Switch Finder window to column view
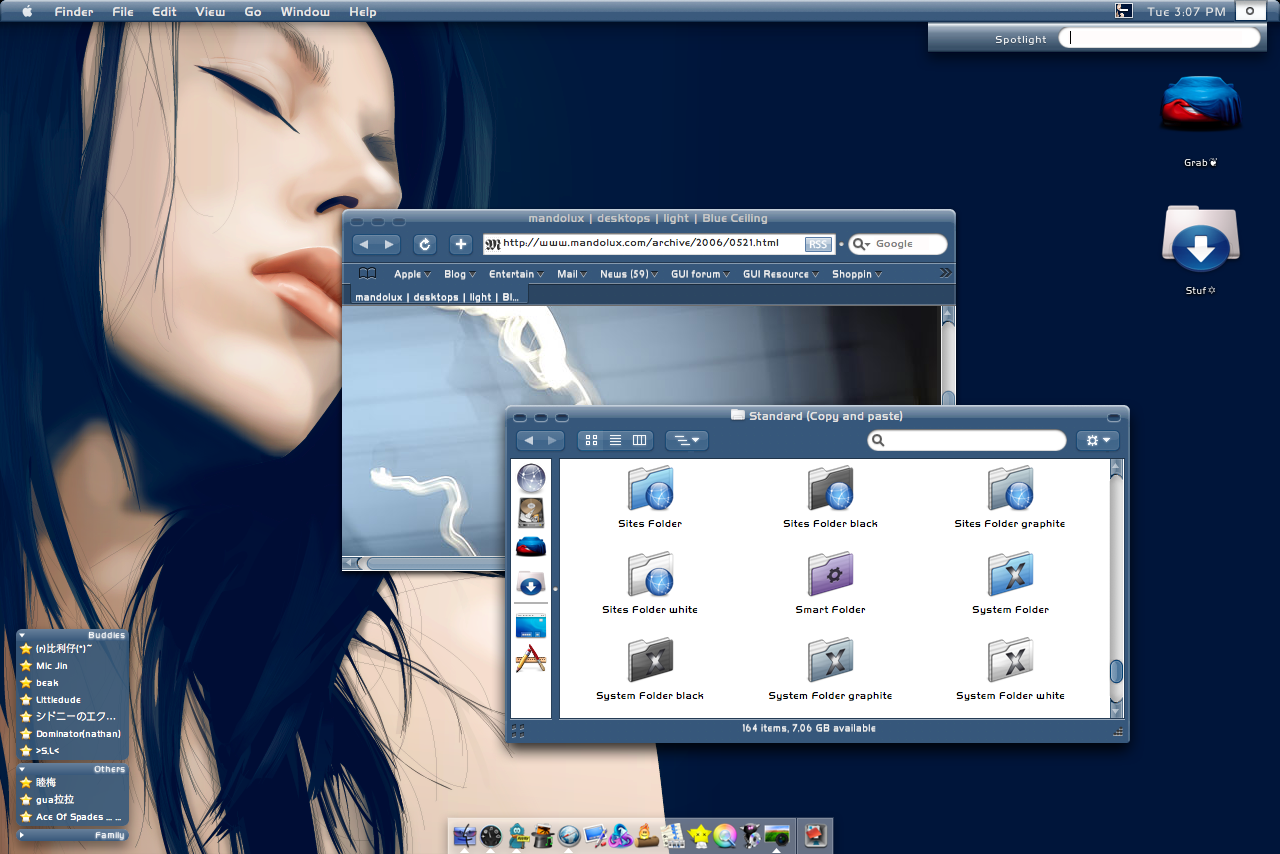The image size is (1280, 854). (640, 440)
